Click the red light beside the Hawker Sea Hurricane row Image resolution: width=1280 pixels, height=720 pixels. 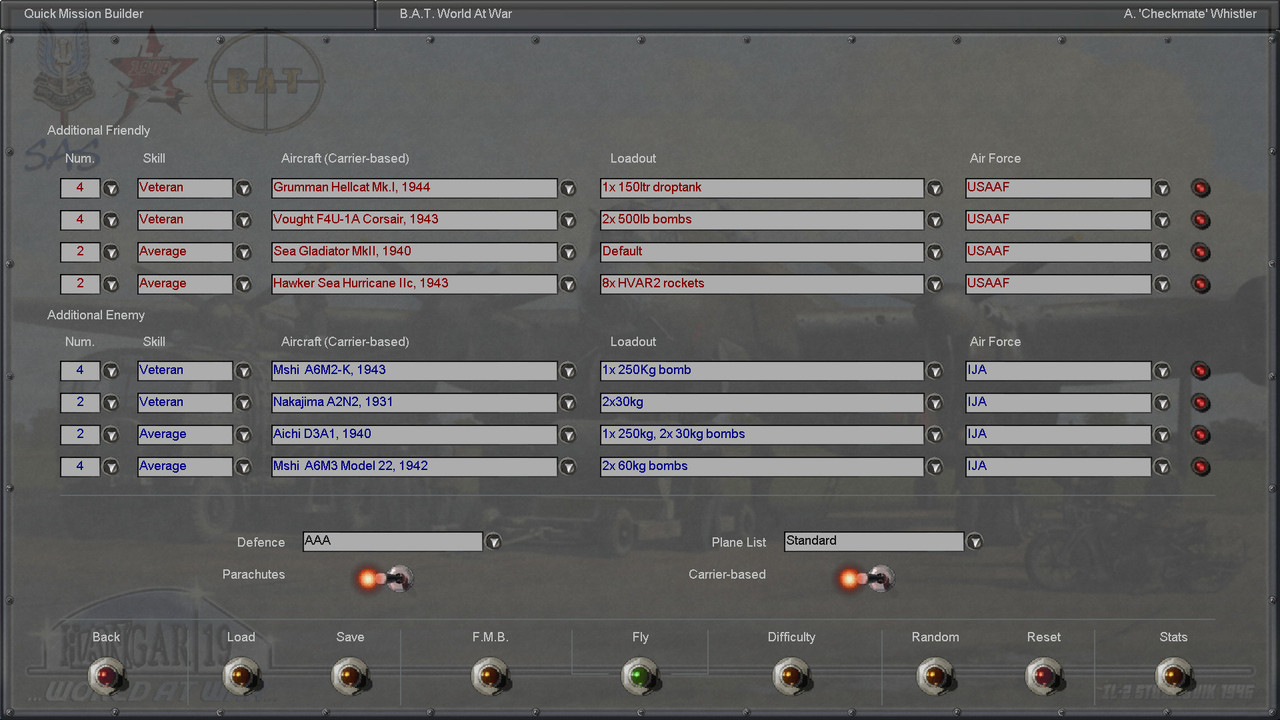pyautogui.click(x=1201, y=284)
